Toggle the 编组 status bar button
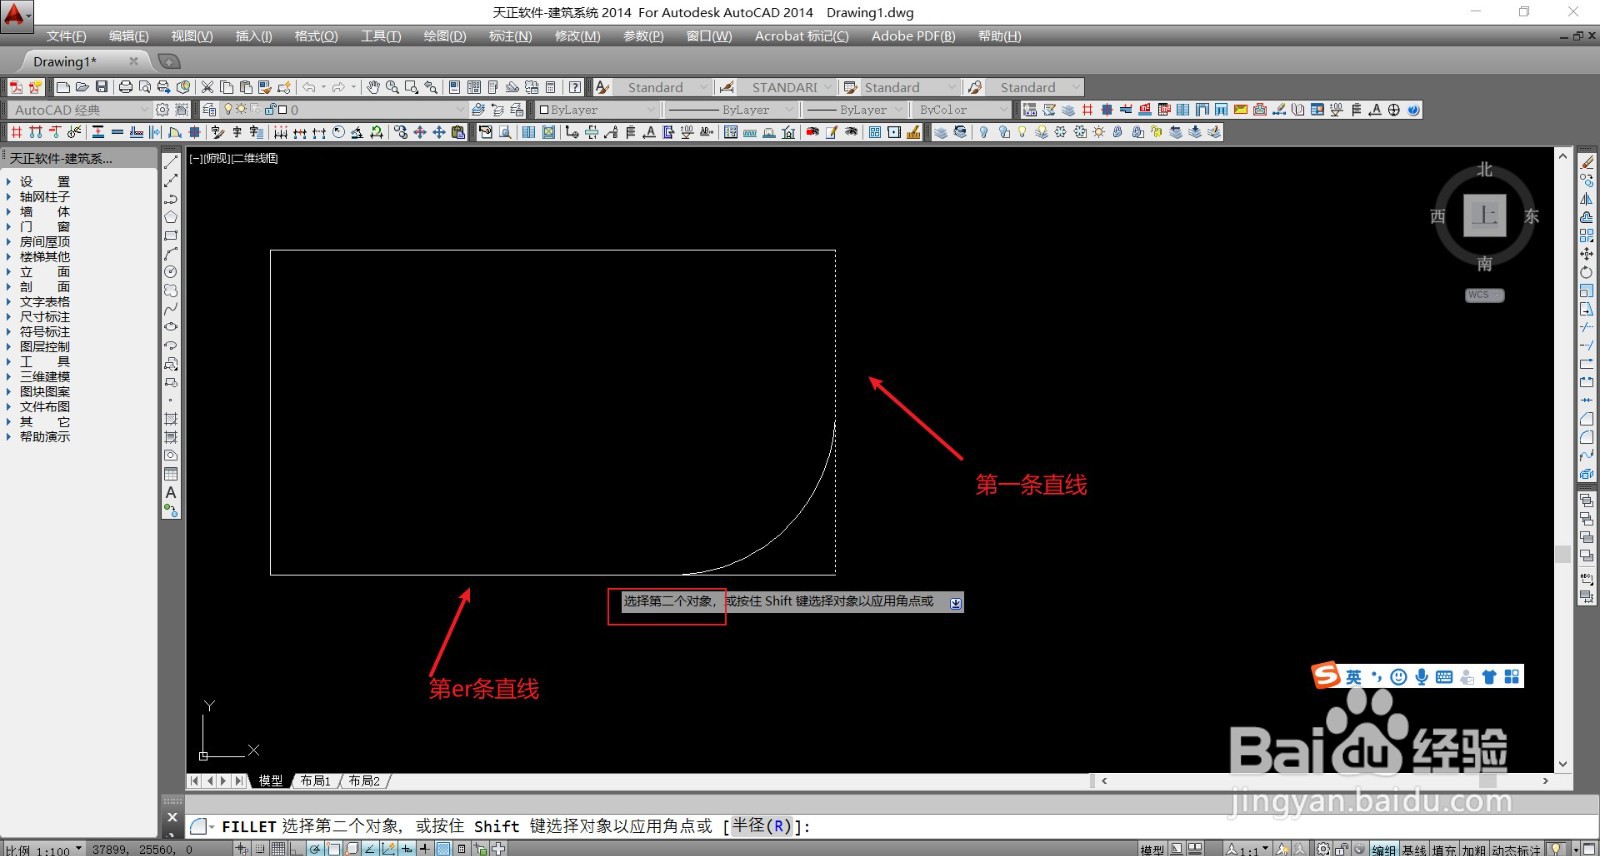Image resolution: width=1600 pixels, height=856 pixels. [1384, 849]
